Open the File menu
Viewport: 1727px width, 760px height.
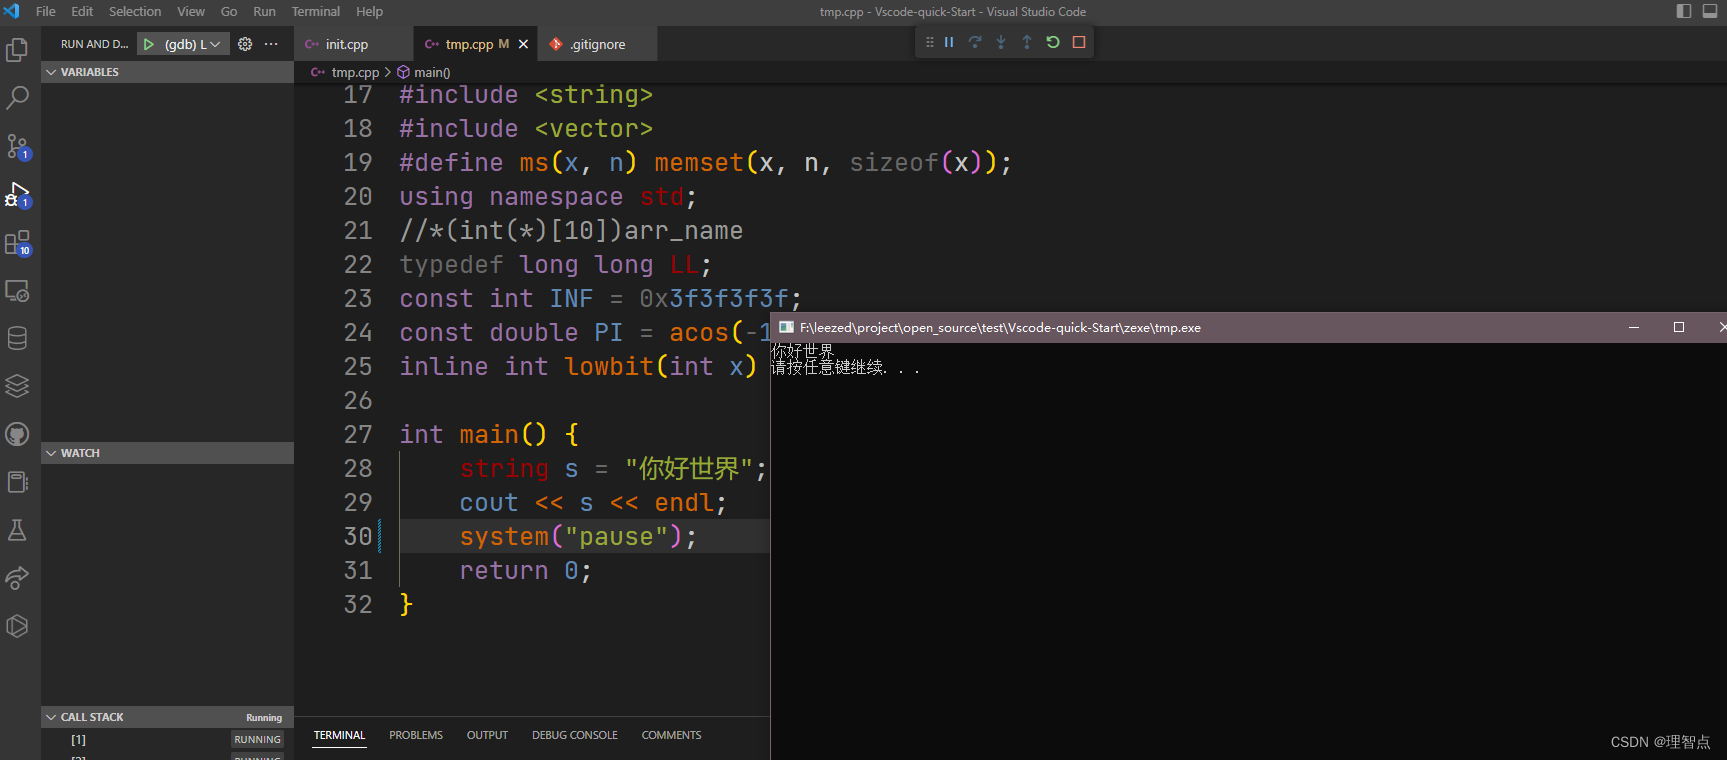coord(46,11)
